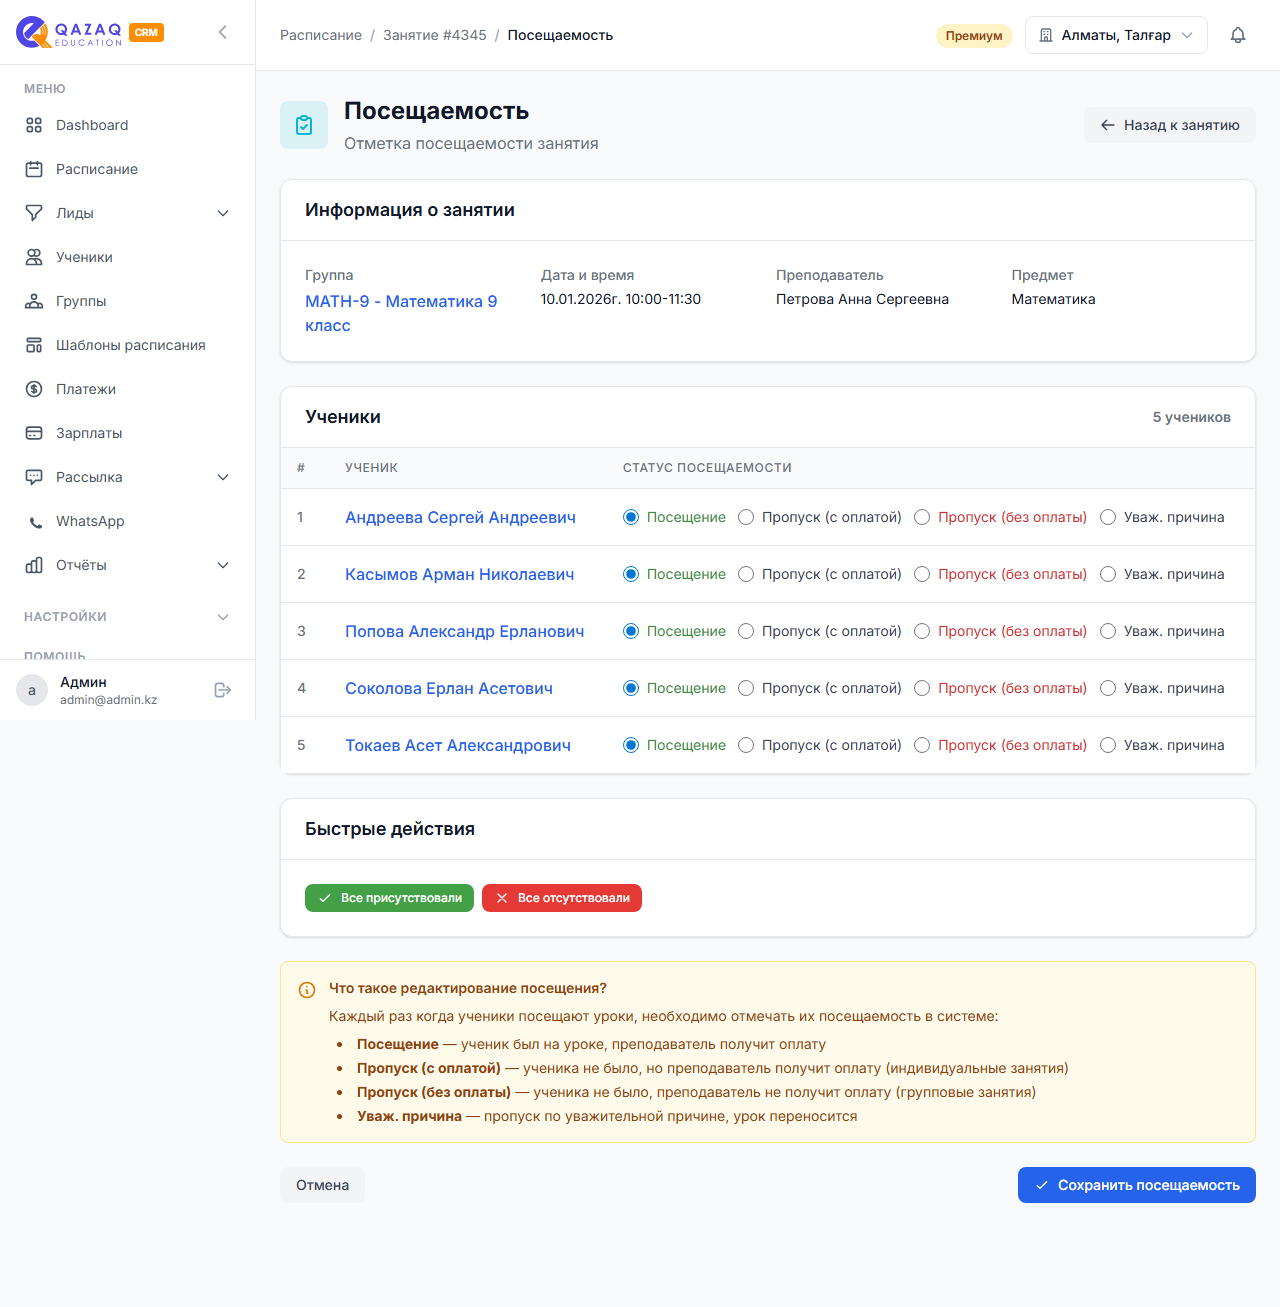Click the coin icon next to Платежи
Screen dimensions: 1280x1307
coord(34,389)
